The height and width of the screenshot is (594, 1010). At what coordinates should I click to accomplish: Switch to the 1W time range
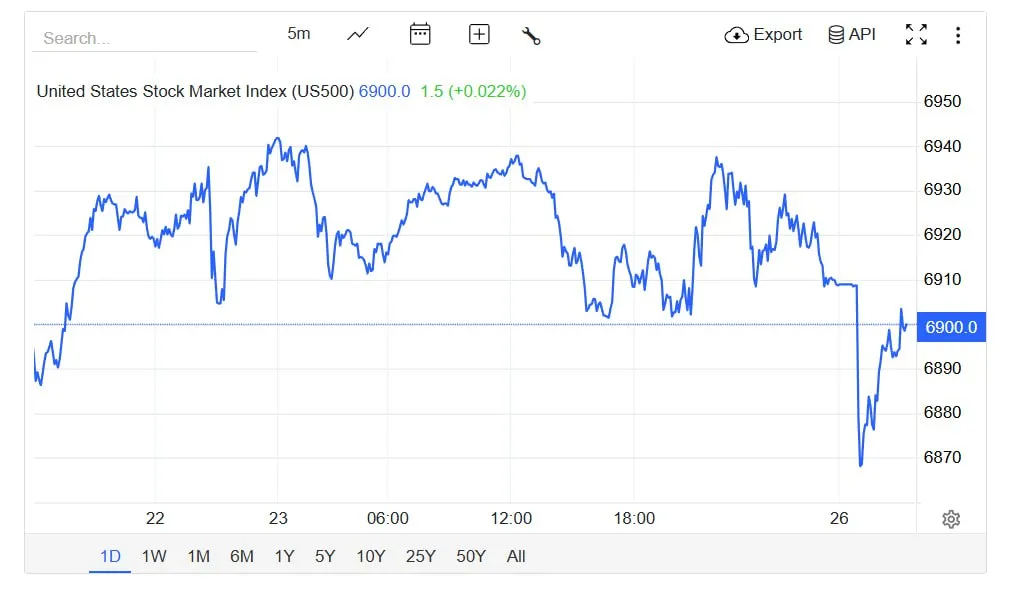click(x=154, y=556)
